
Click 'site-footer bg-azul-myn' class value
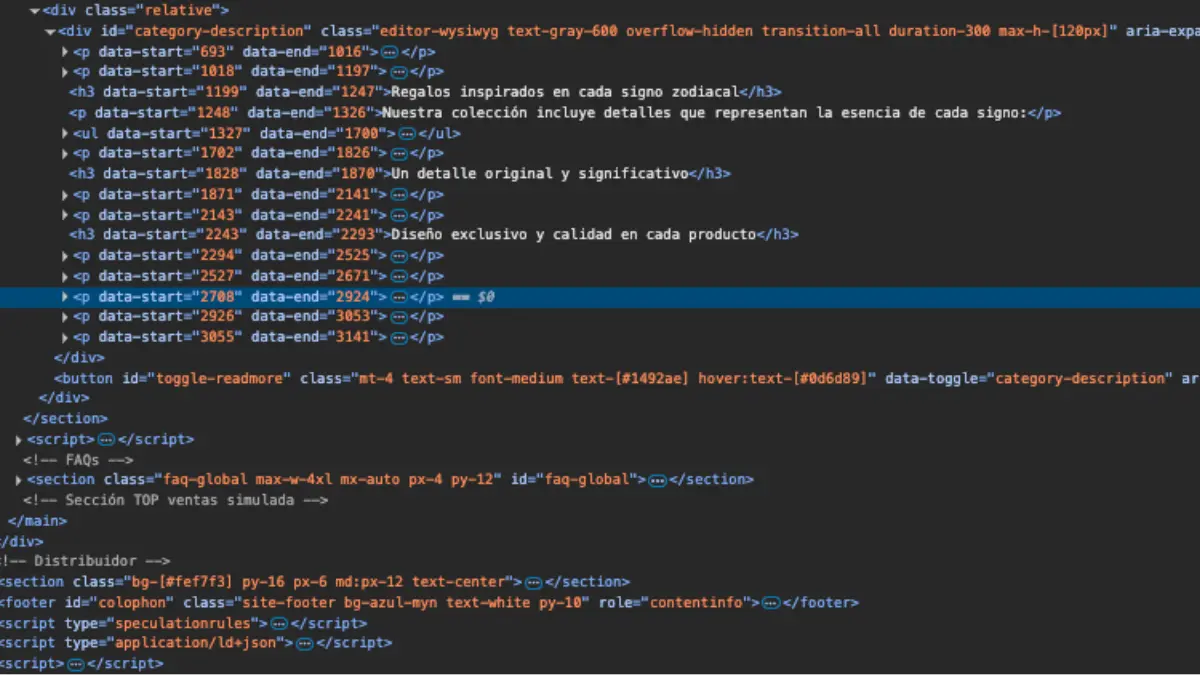[336, 603]
